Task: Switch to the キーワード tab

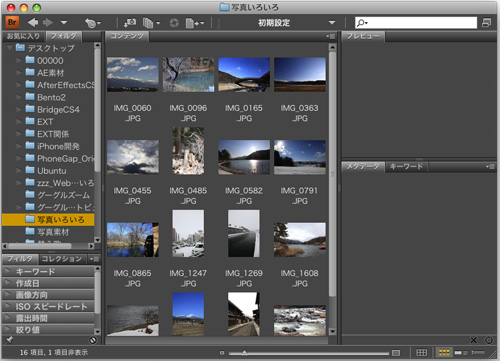Action: click(406, 166)
